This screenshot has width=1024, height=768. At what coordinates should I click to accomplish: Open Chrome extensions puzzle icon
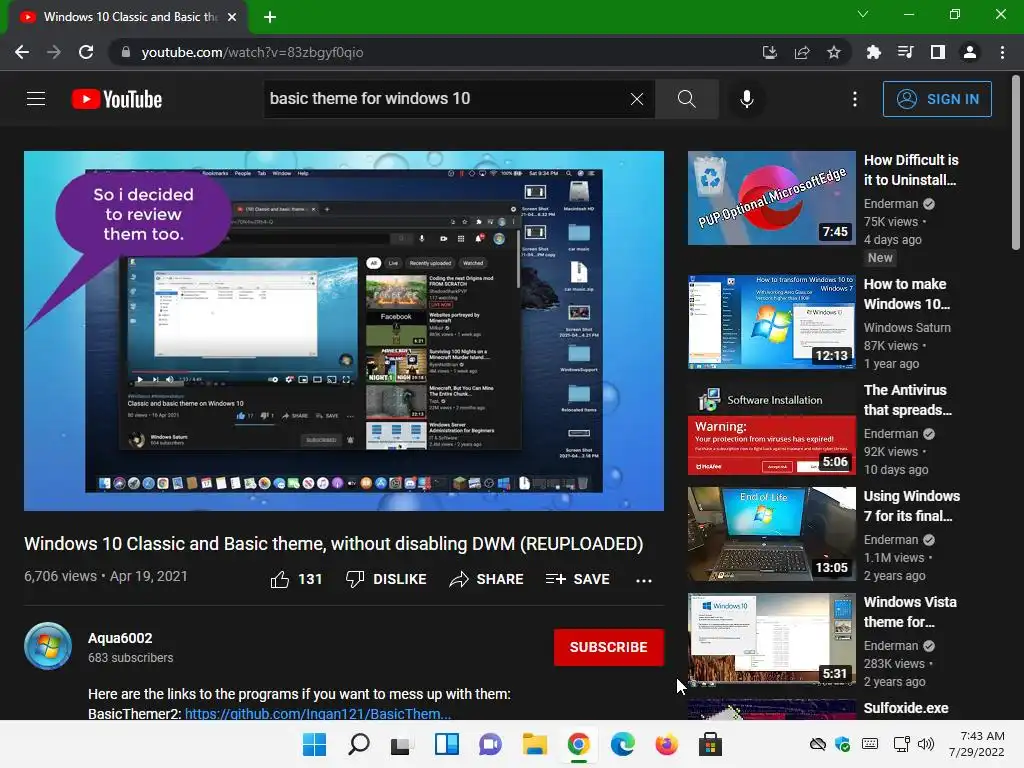874,52
